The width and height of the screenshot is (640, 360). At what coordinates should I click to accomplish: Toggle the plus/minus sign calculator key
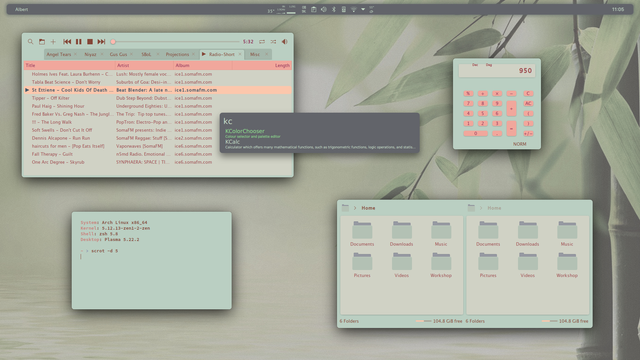(528, 133)
